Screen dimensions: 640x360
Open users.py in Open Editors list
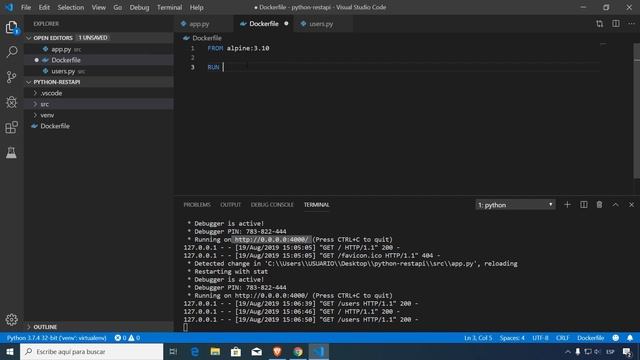(x=99, y=71)
